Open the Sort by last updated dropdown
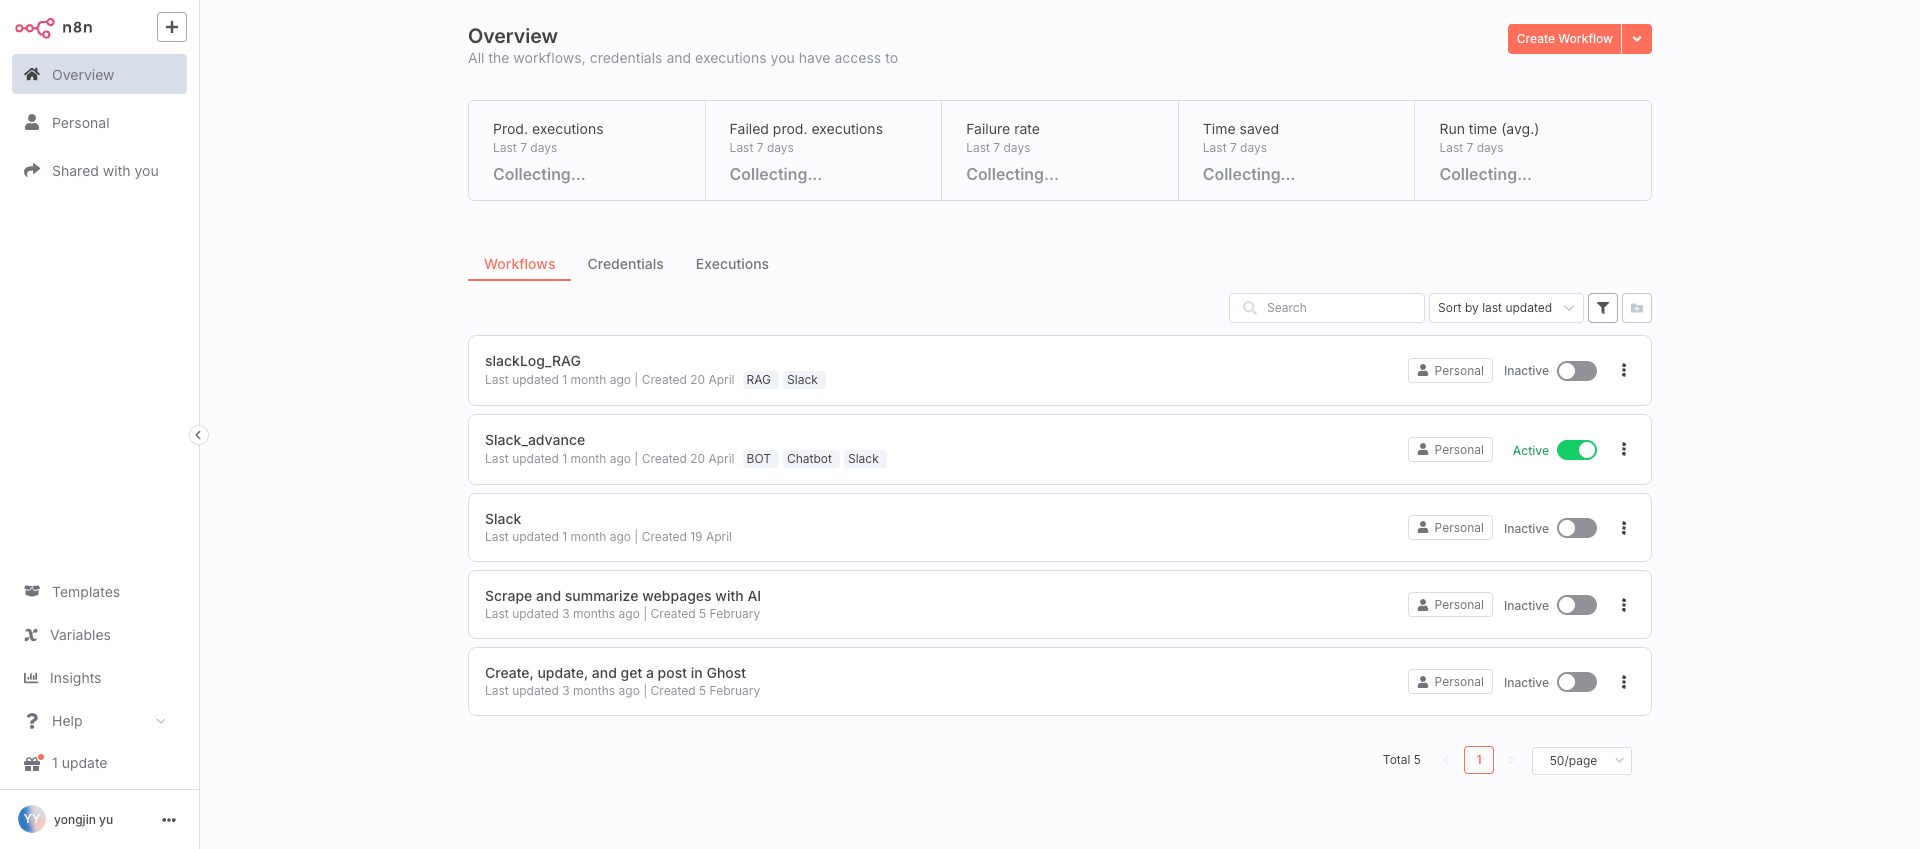The image size is (1920, 849). 1505,308
